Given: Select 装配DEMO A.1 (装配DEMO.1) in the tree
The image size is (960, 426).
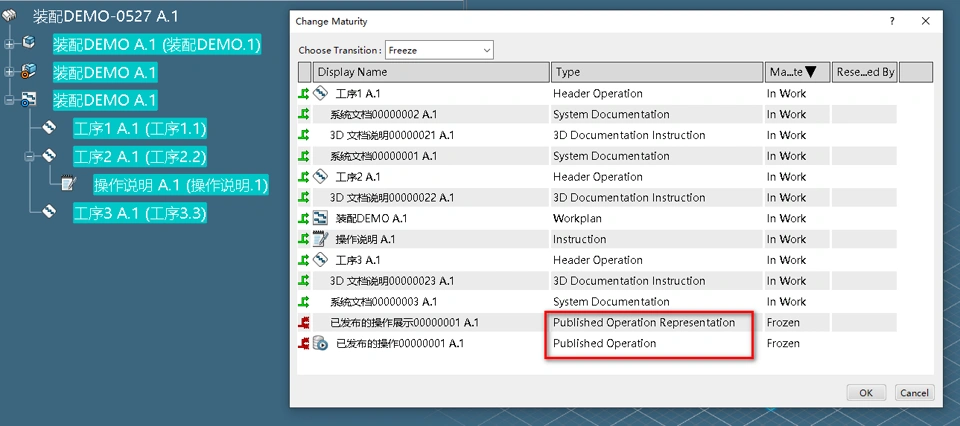Looking at the screenshot, I should [x=157, y=44].
